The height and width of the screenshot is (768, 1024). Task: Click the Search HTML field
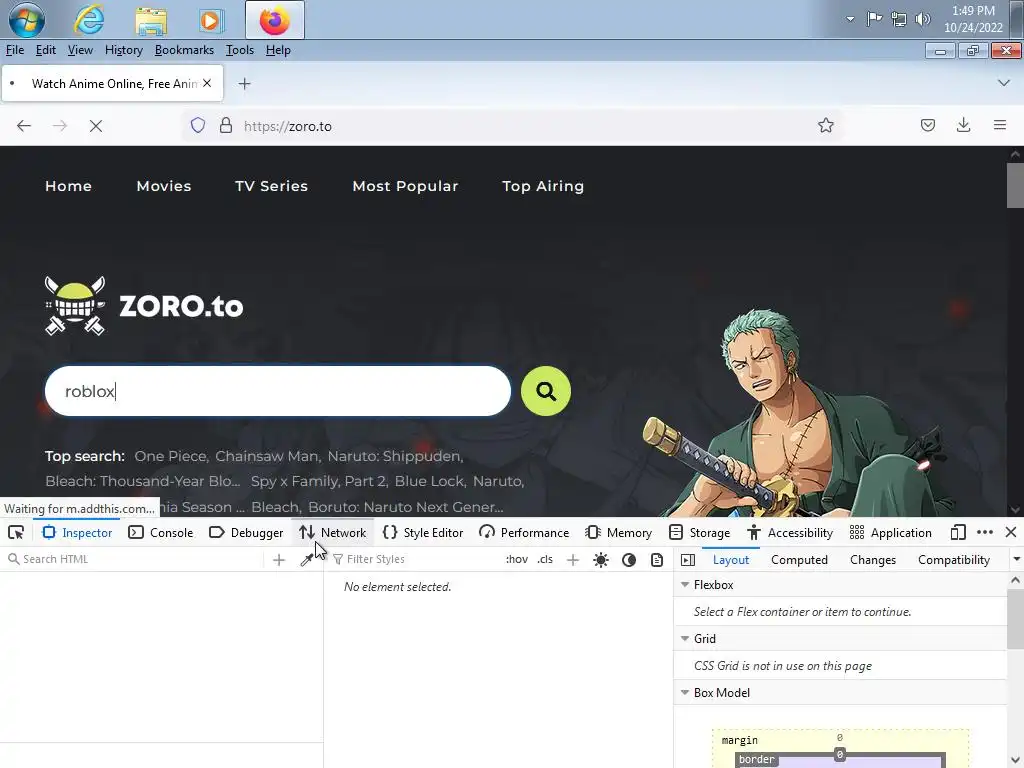click(x=134, y=559)
